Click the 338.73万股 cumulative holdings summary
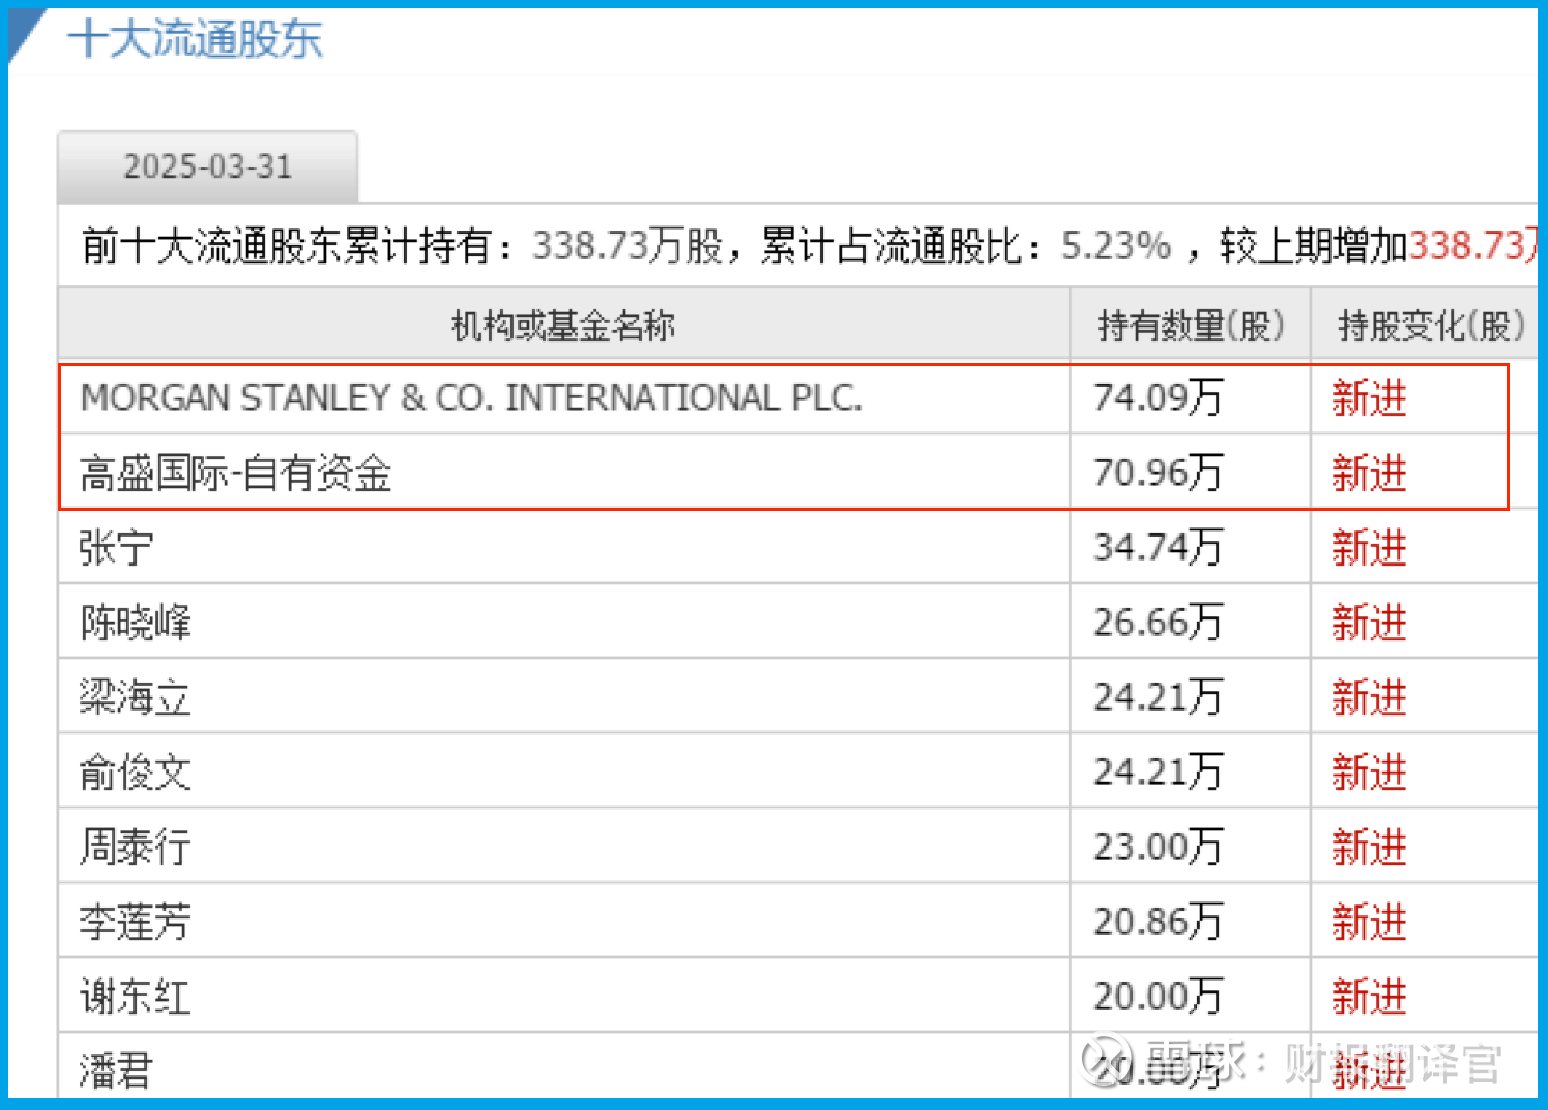 pos(626,245)
